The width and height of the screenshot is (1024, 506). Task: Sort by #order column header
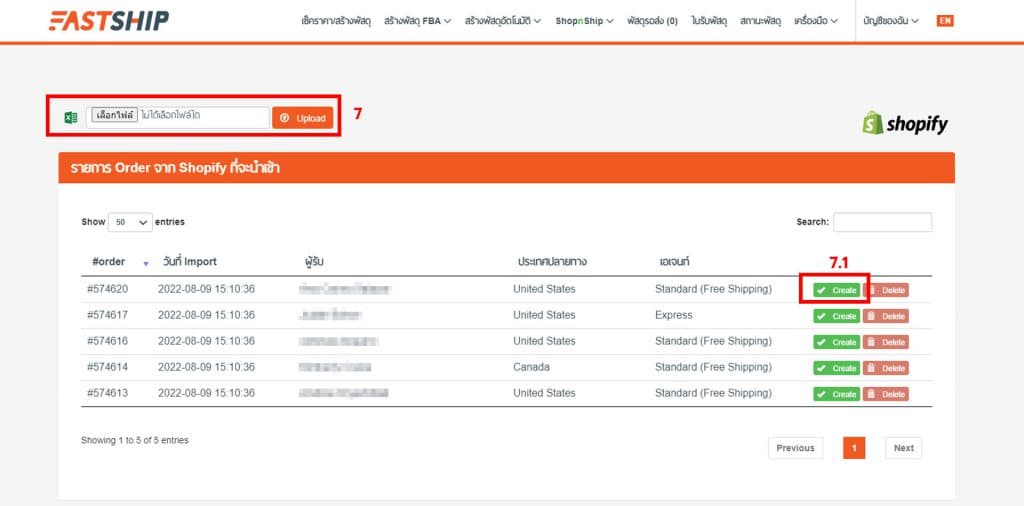(108, 262)
